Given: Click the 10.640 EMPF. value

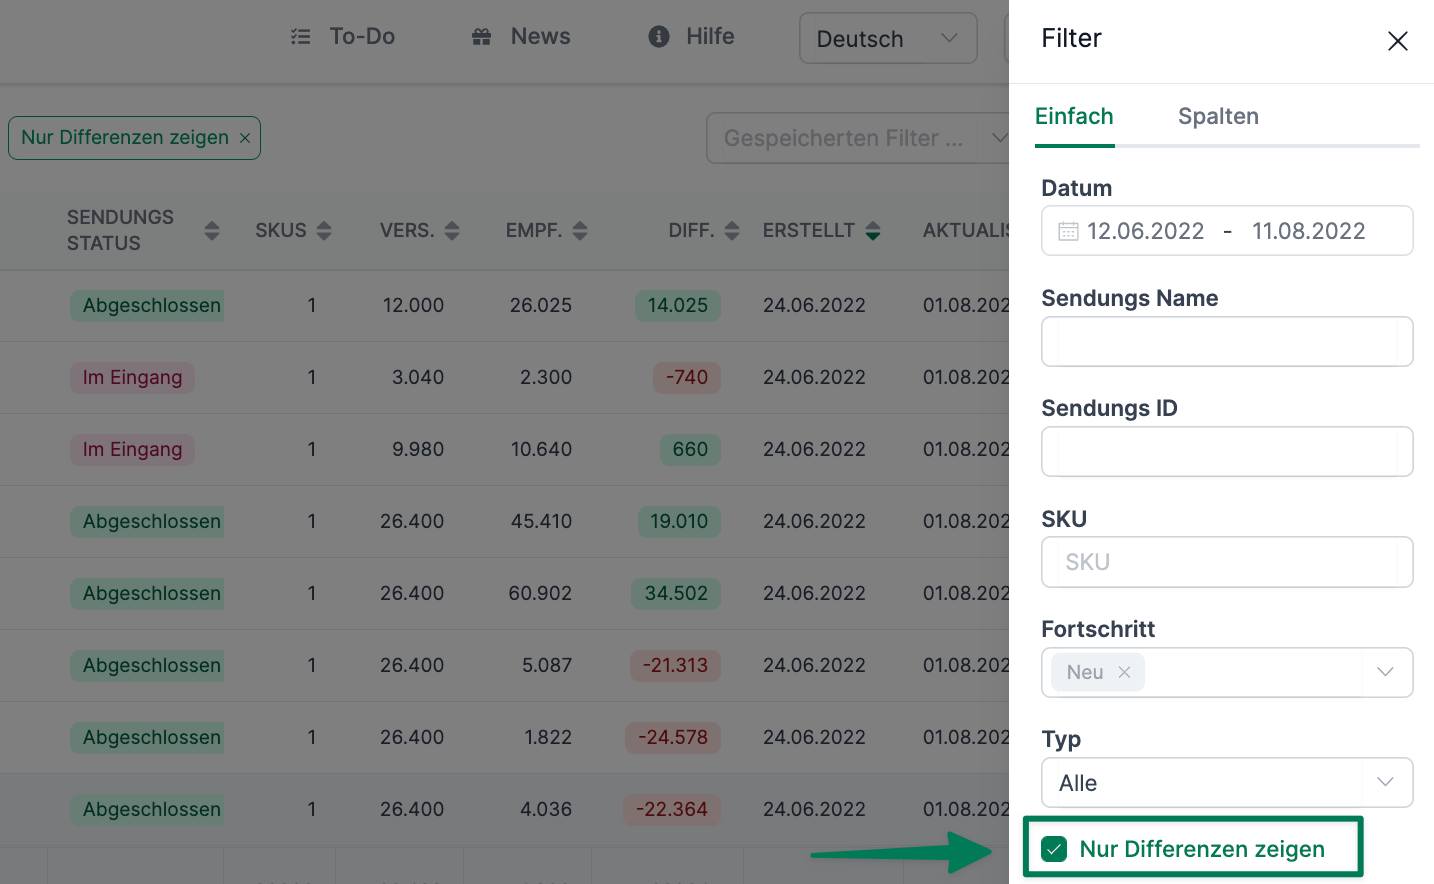Looking at the screenshot, I should (x=541, y=450).
